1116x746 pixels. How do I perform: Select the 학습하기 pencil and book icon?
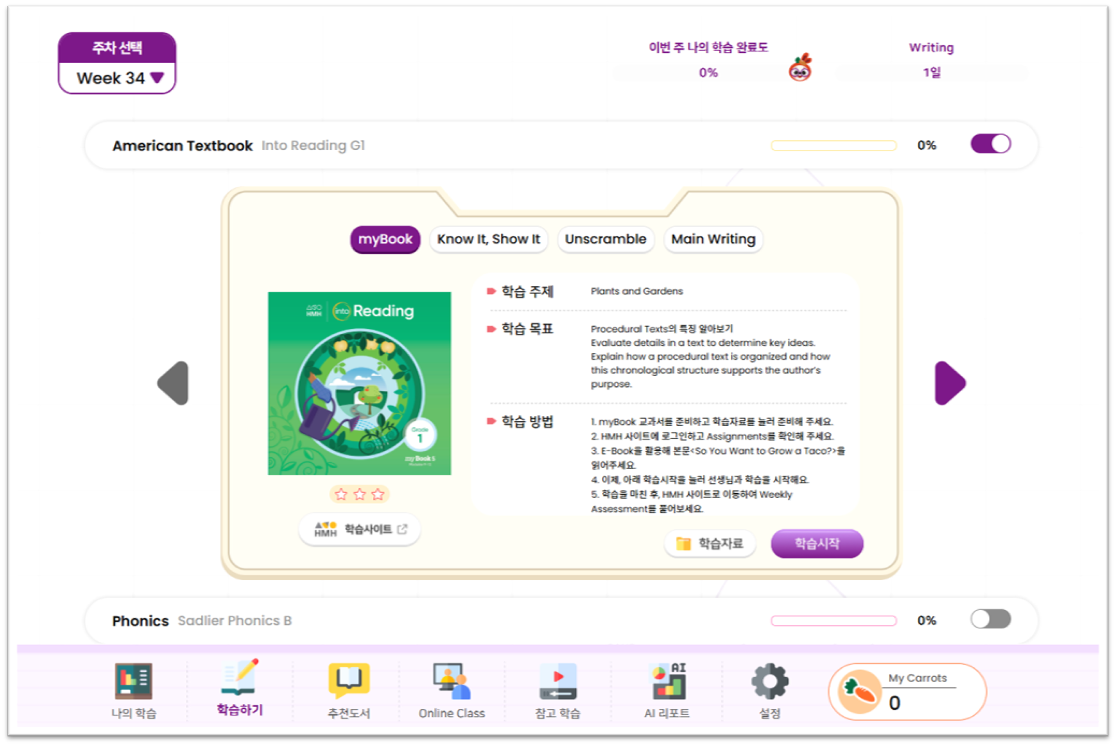[x=240, y=678]
